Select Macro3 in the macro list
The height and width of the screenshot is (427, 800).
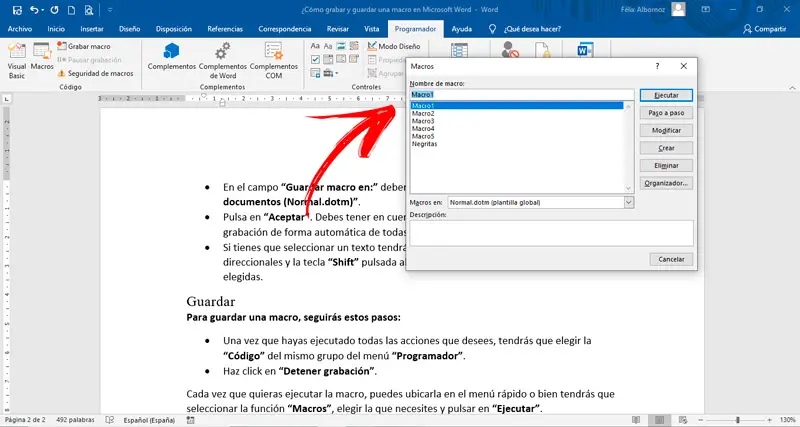(x=516, y=121)
